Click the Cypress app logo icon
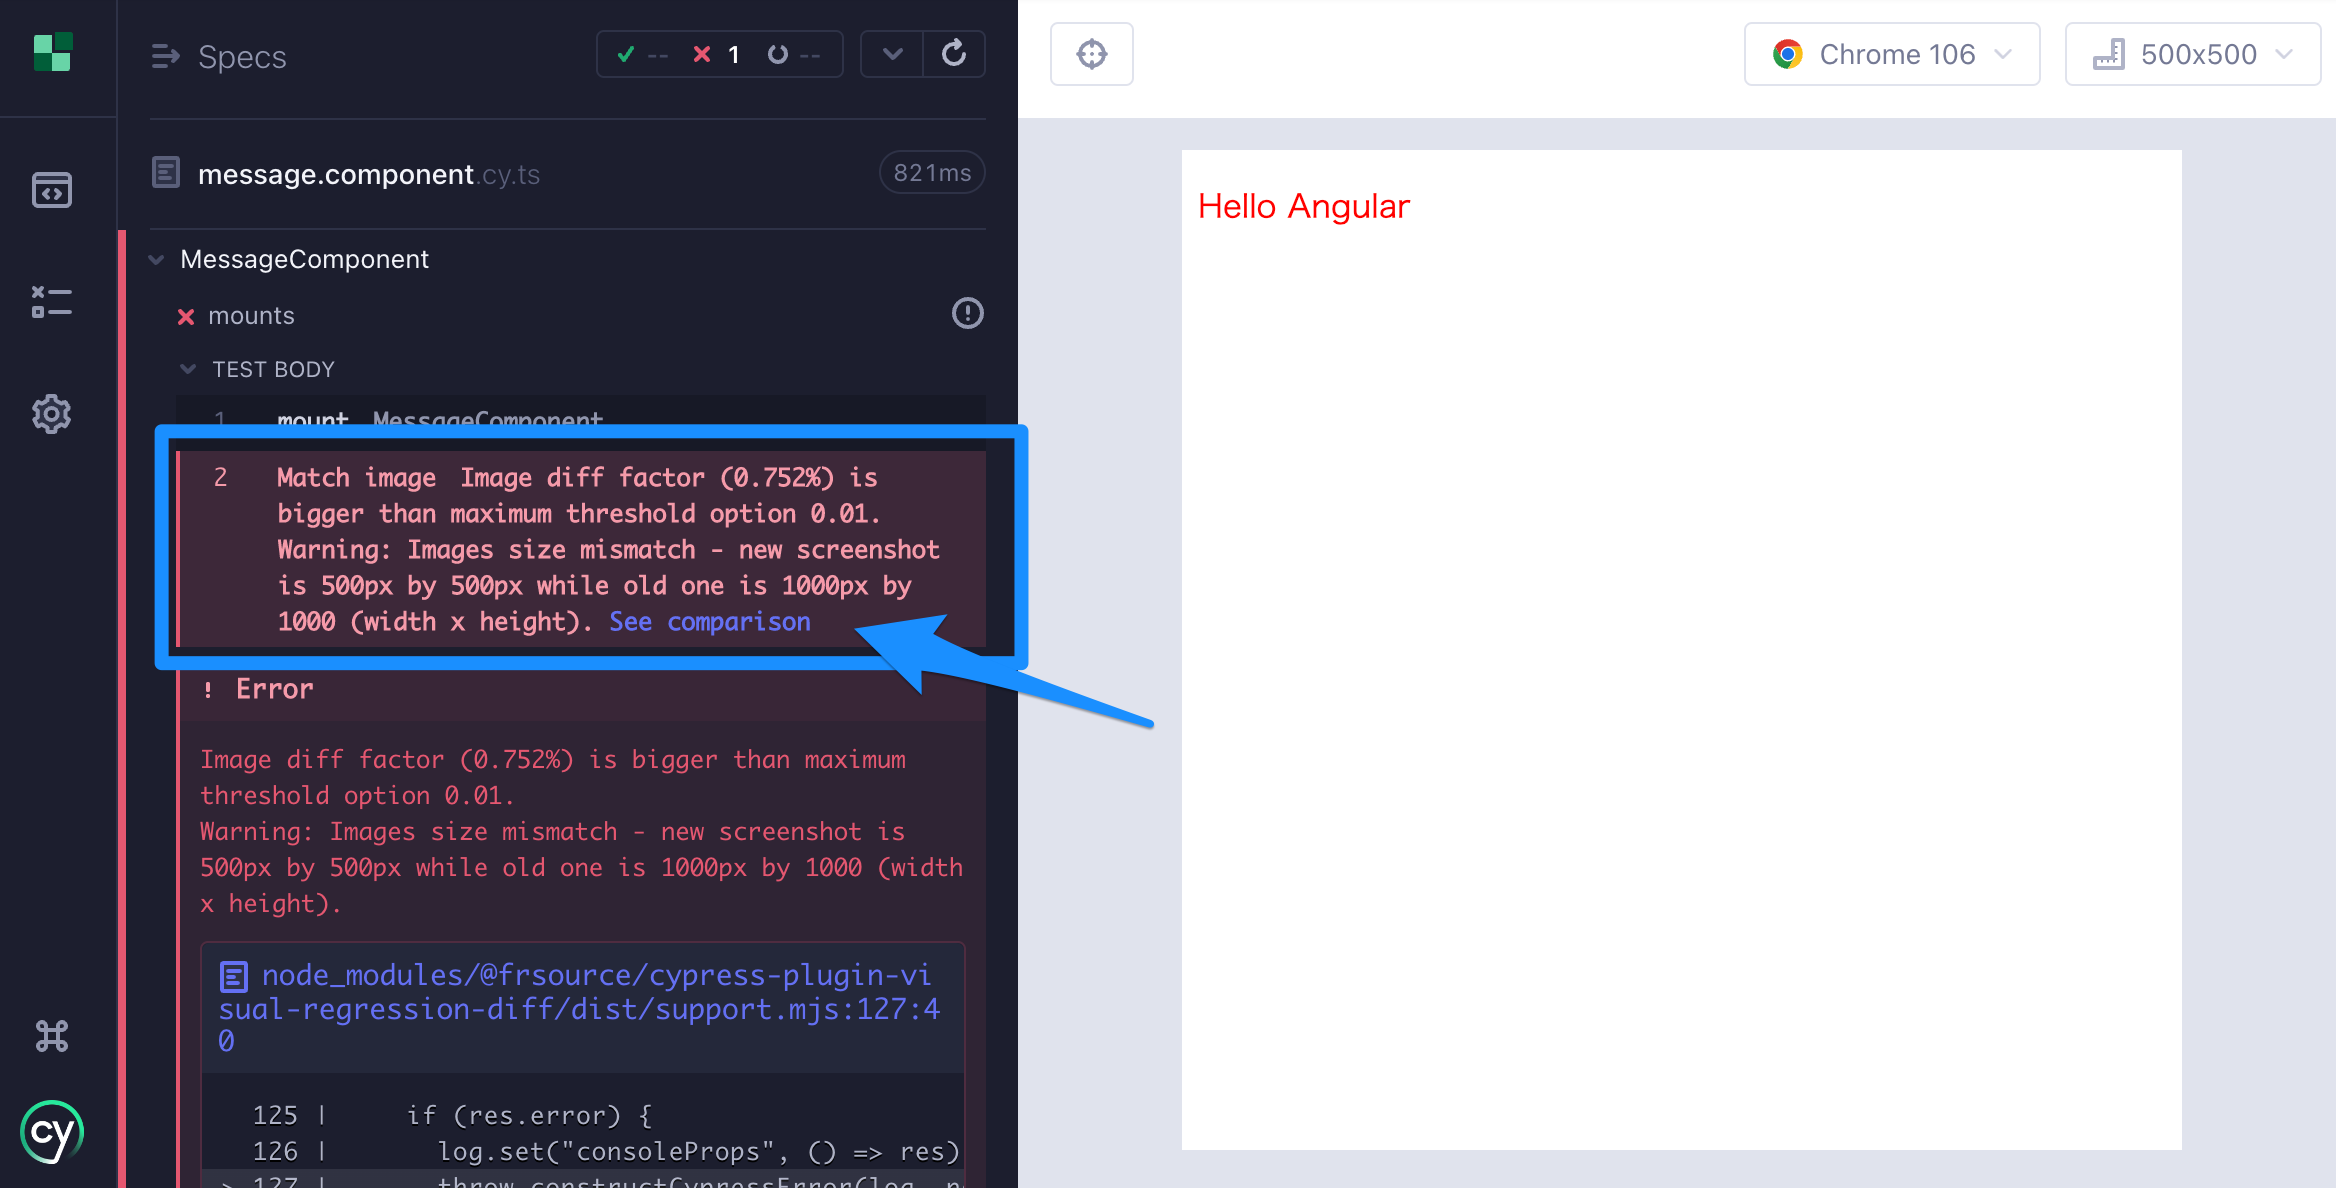This screenshot has height=1188, width=2336. (x=52, y=52)
